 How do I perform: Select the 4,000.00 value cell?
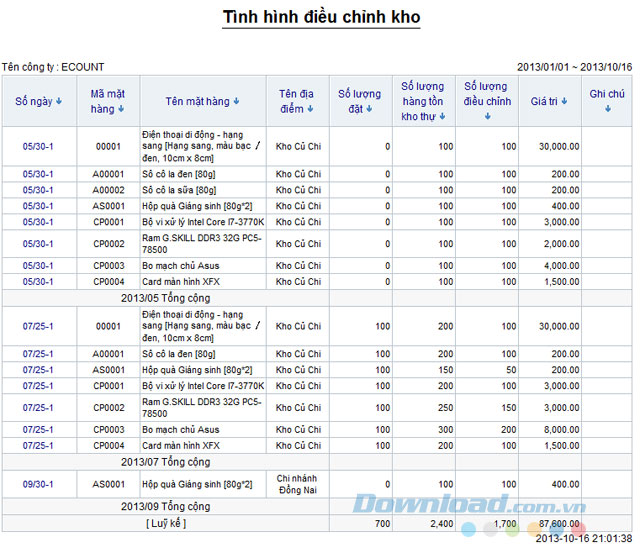click(x=550, y=266)
